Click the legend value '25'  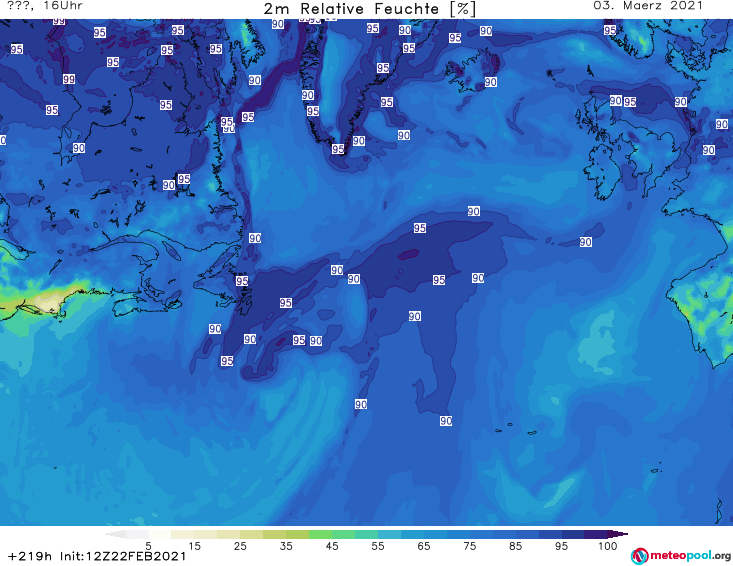240,546
